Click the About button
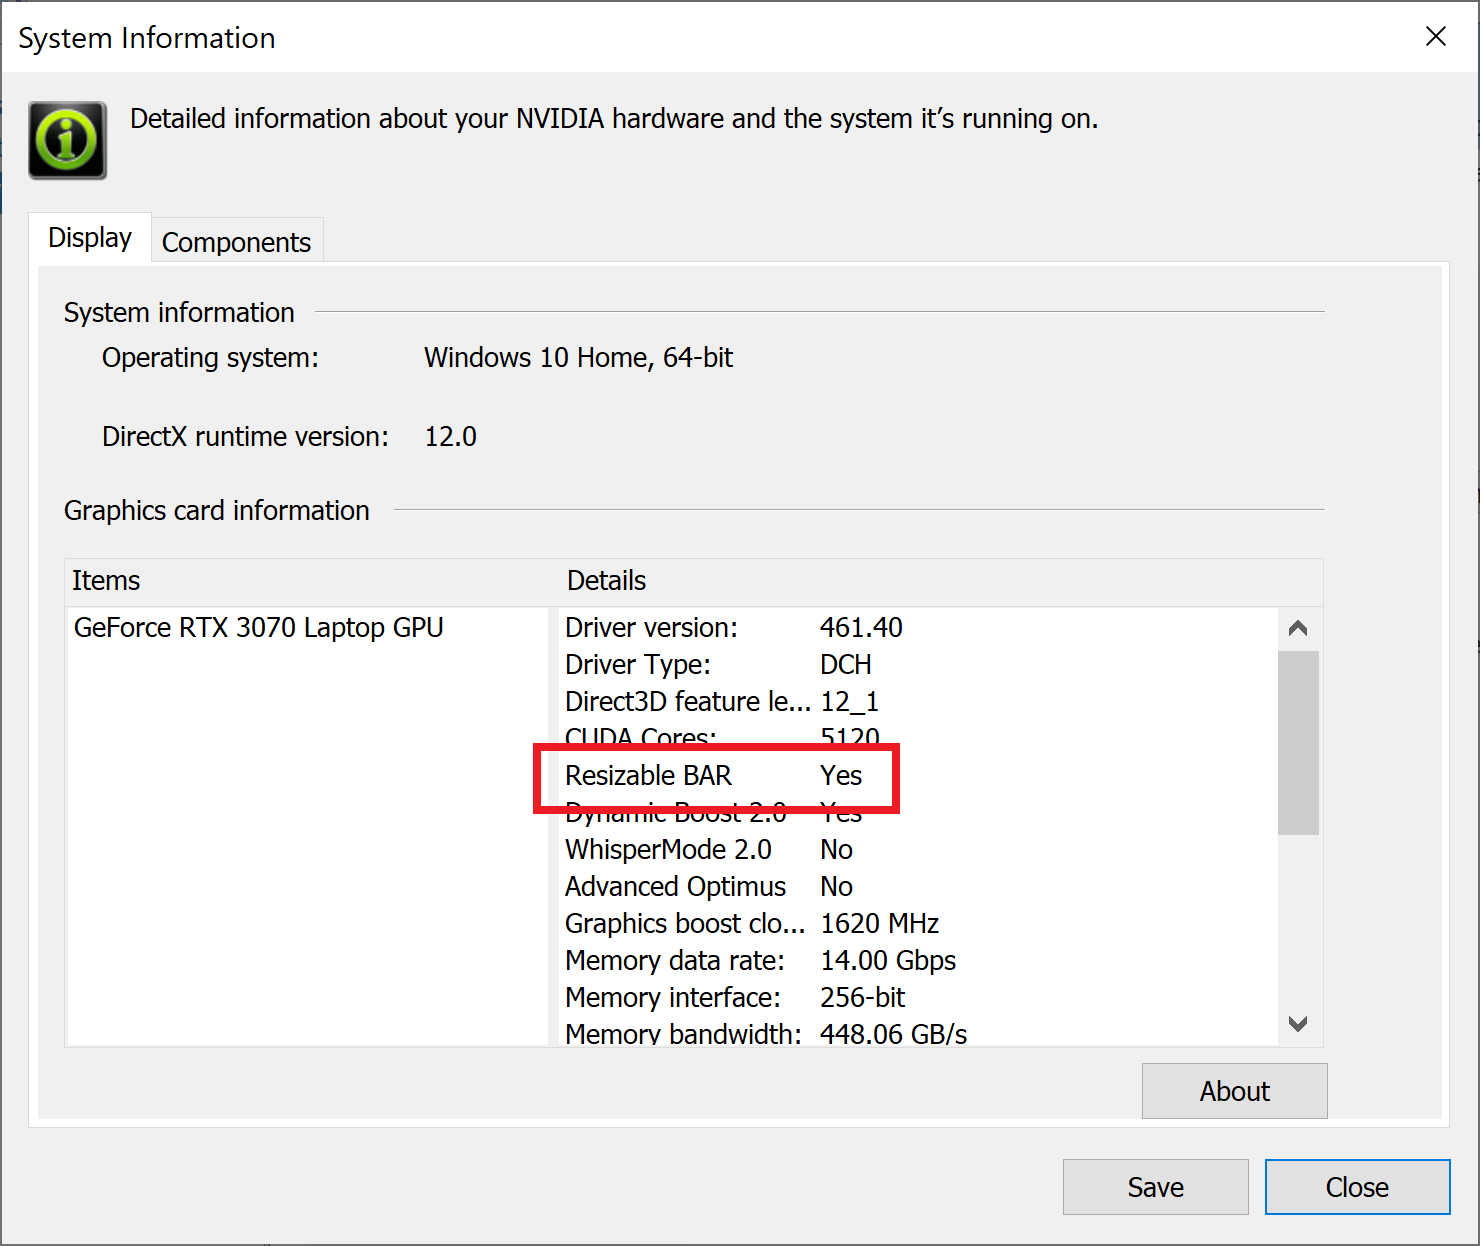This screenshot has width=1480, height=1246. click(1233, 1091)
